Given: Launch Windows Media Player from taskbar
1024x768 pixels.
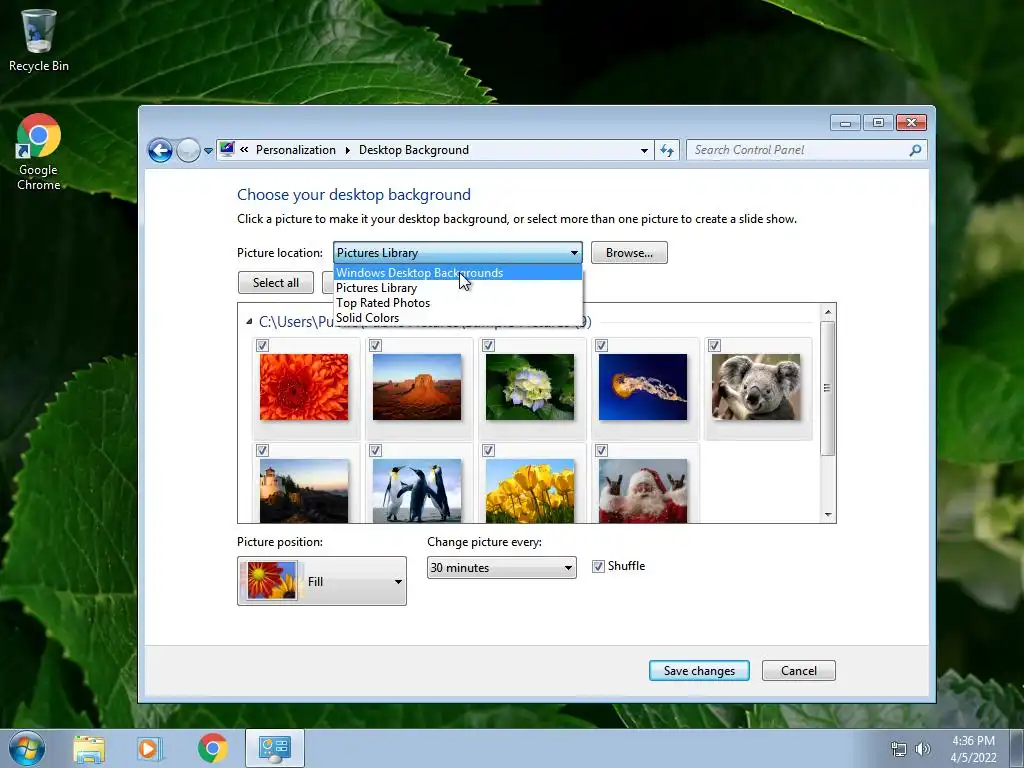Looking at the screenshot, I should 150,748.
